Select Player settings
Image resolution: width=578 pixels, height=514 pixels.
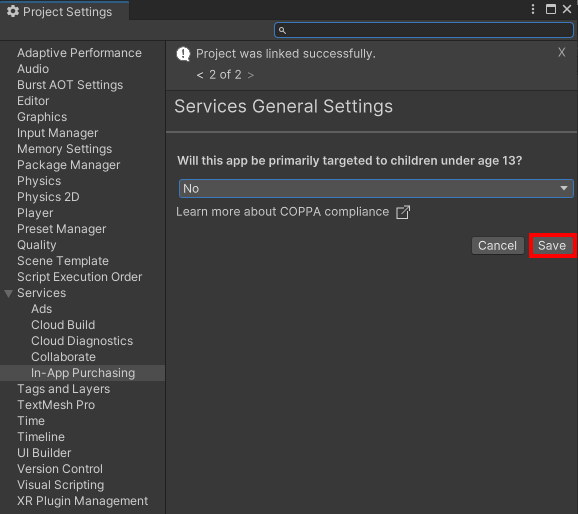click(x=35, y=213)
